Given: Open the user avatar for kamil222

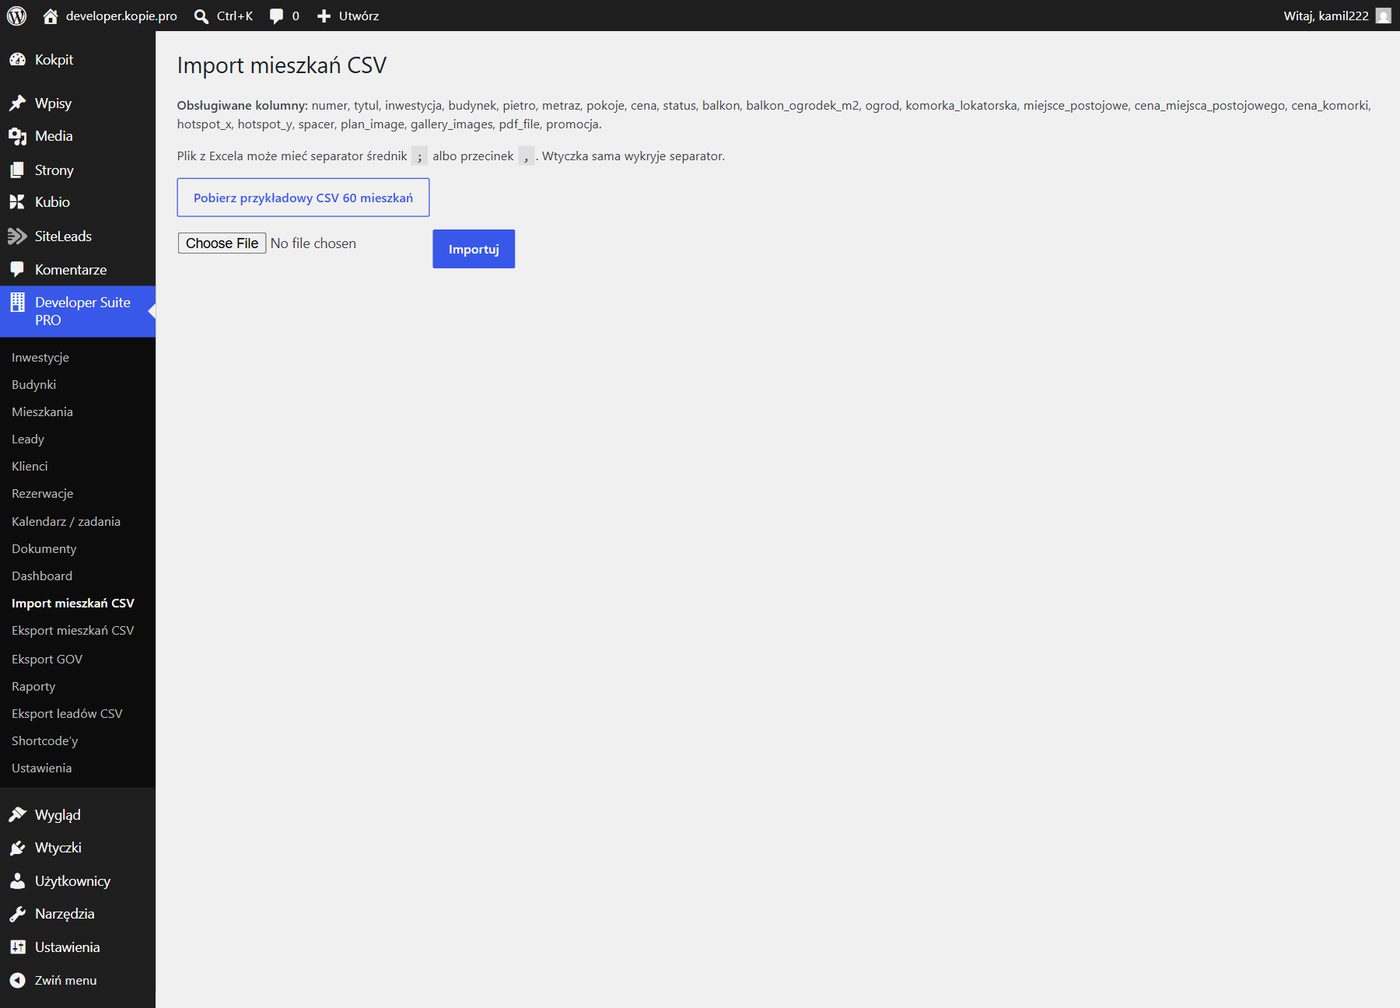Looking at the screenshot, I should point(1383,16).
